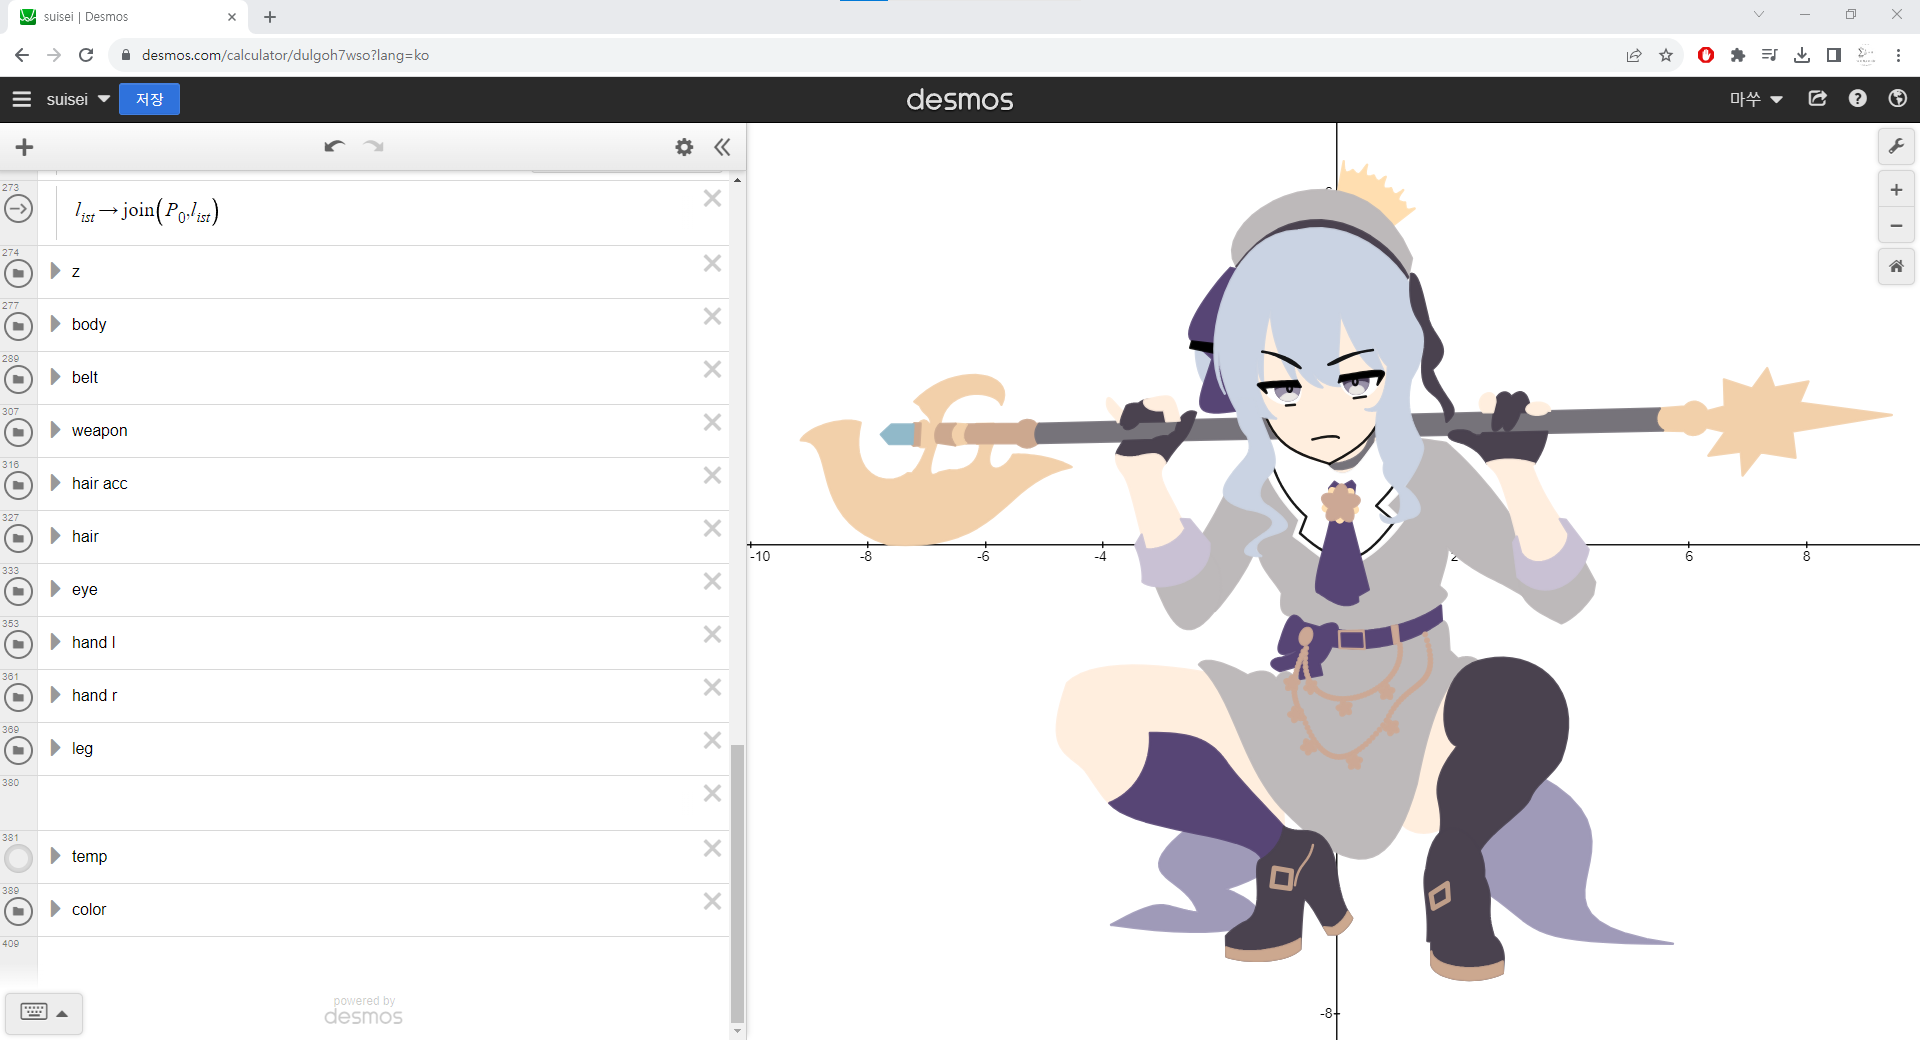This screenshot has height=1040, width=1920.
Task: Expand the hand r folder
Action: (x=56, y=695)
